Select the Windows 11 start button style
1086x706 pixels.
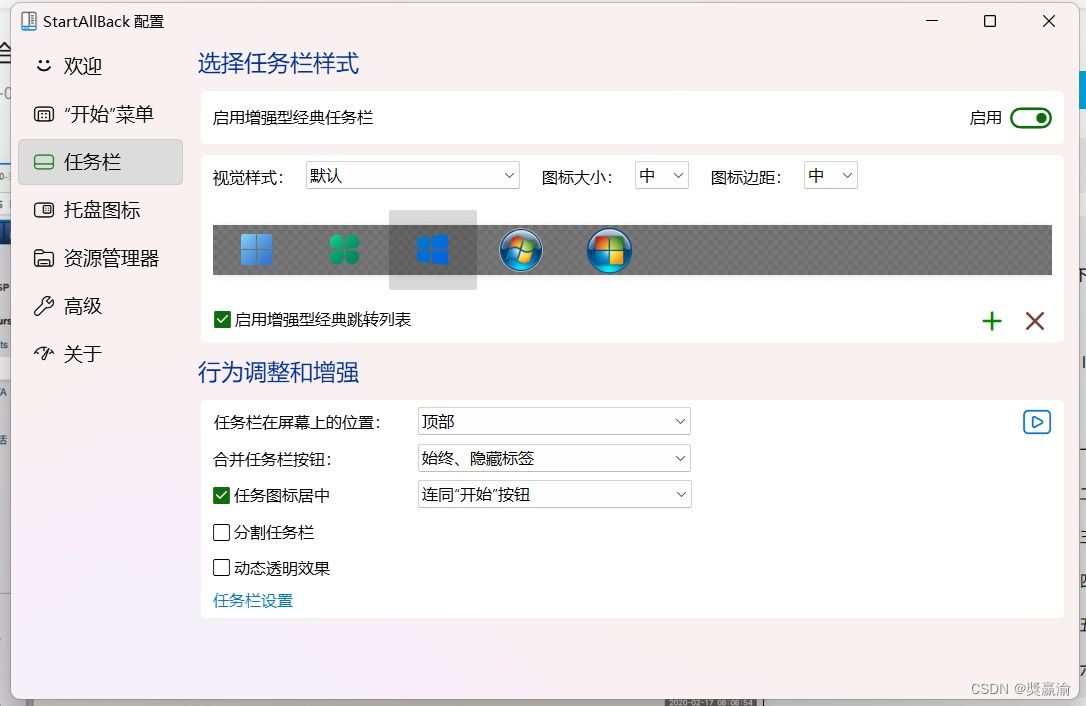click(256, 249)
